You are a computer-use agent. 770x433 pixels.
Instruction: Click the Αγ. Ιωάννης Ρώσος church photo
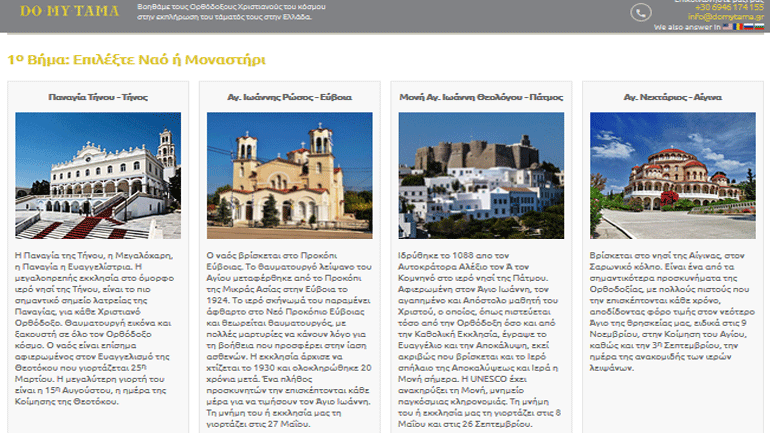click(289, 175)
